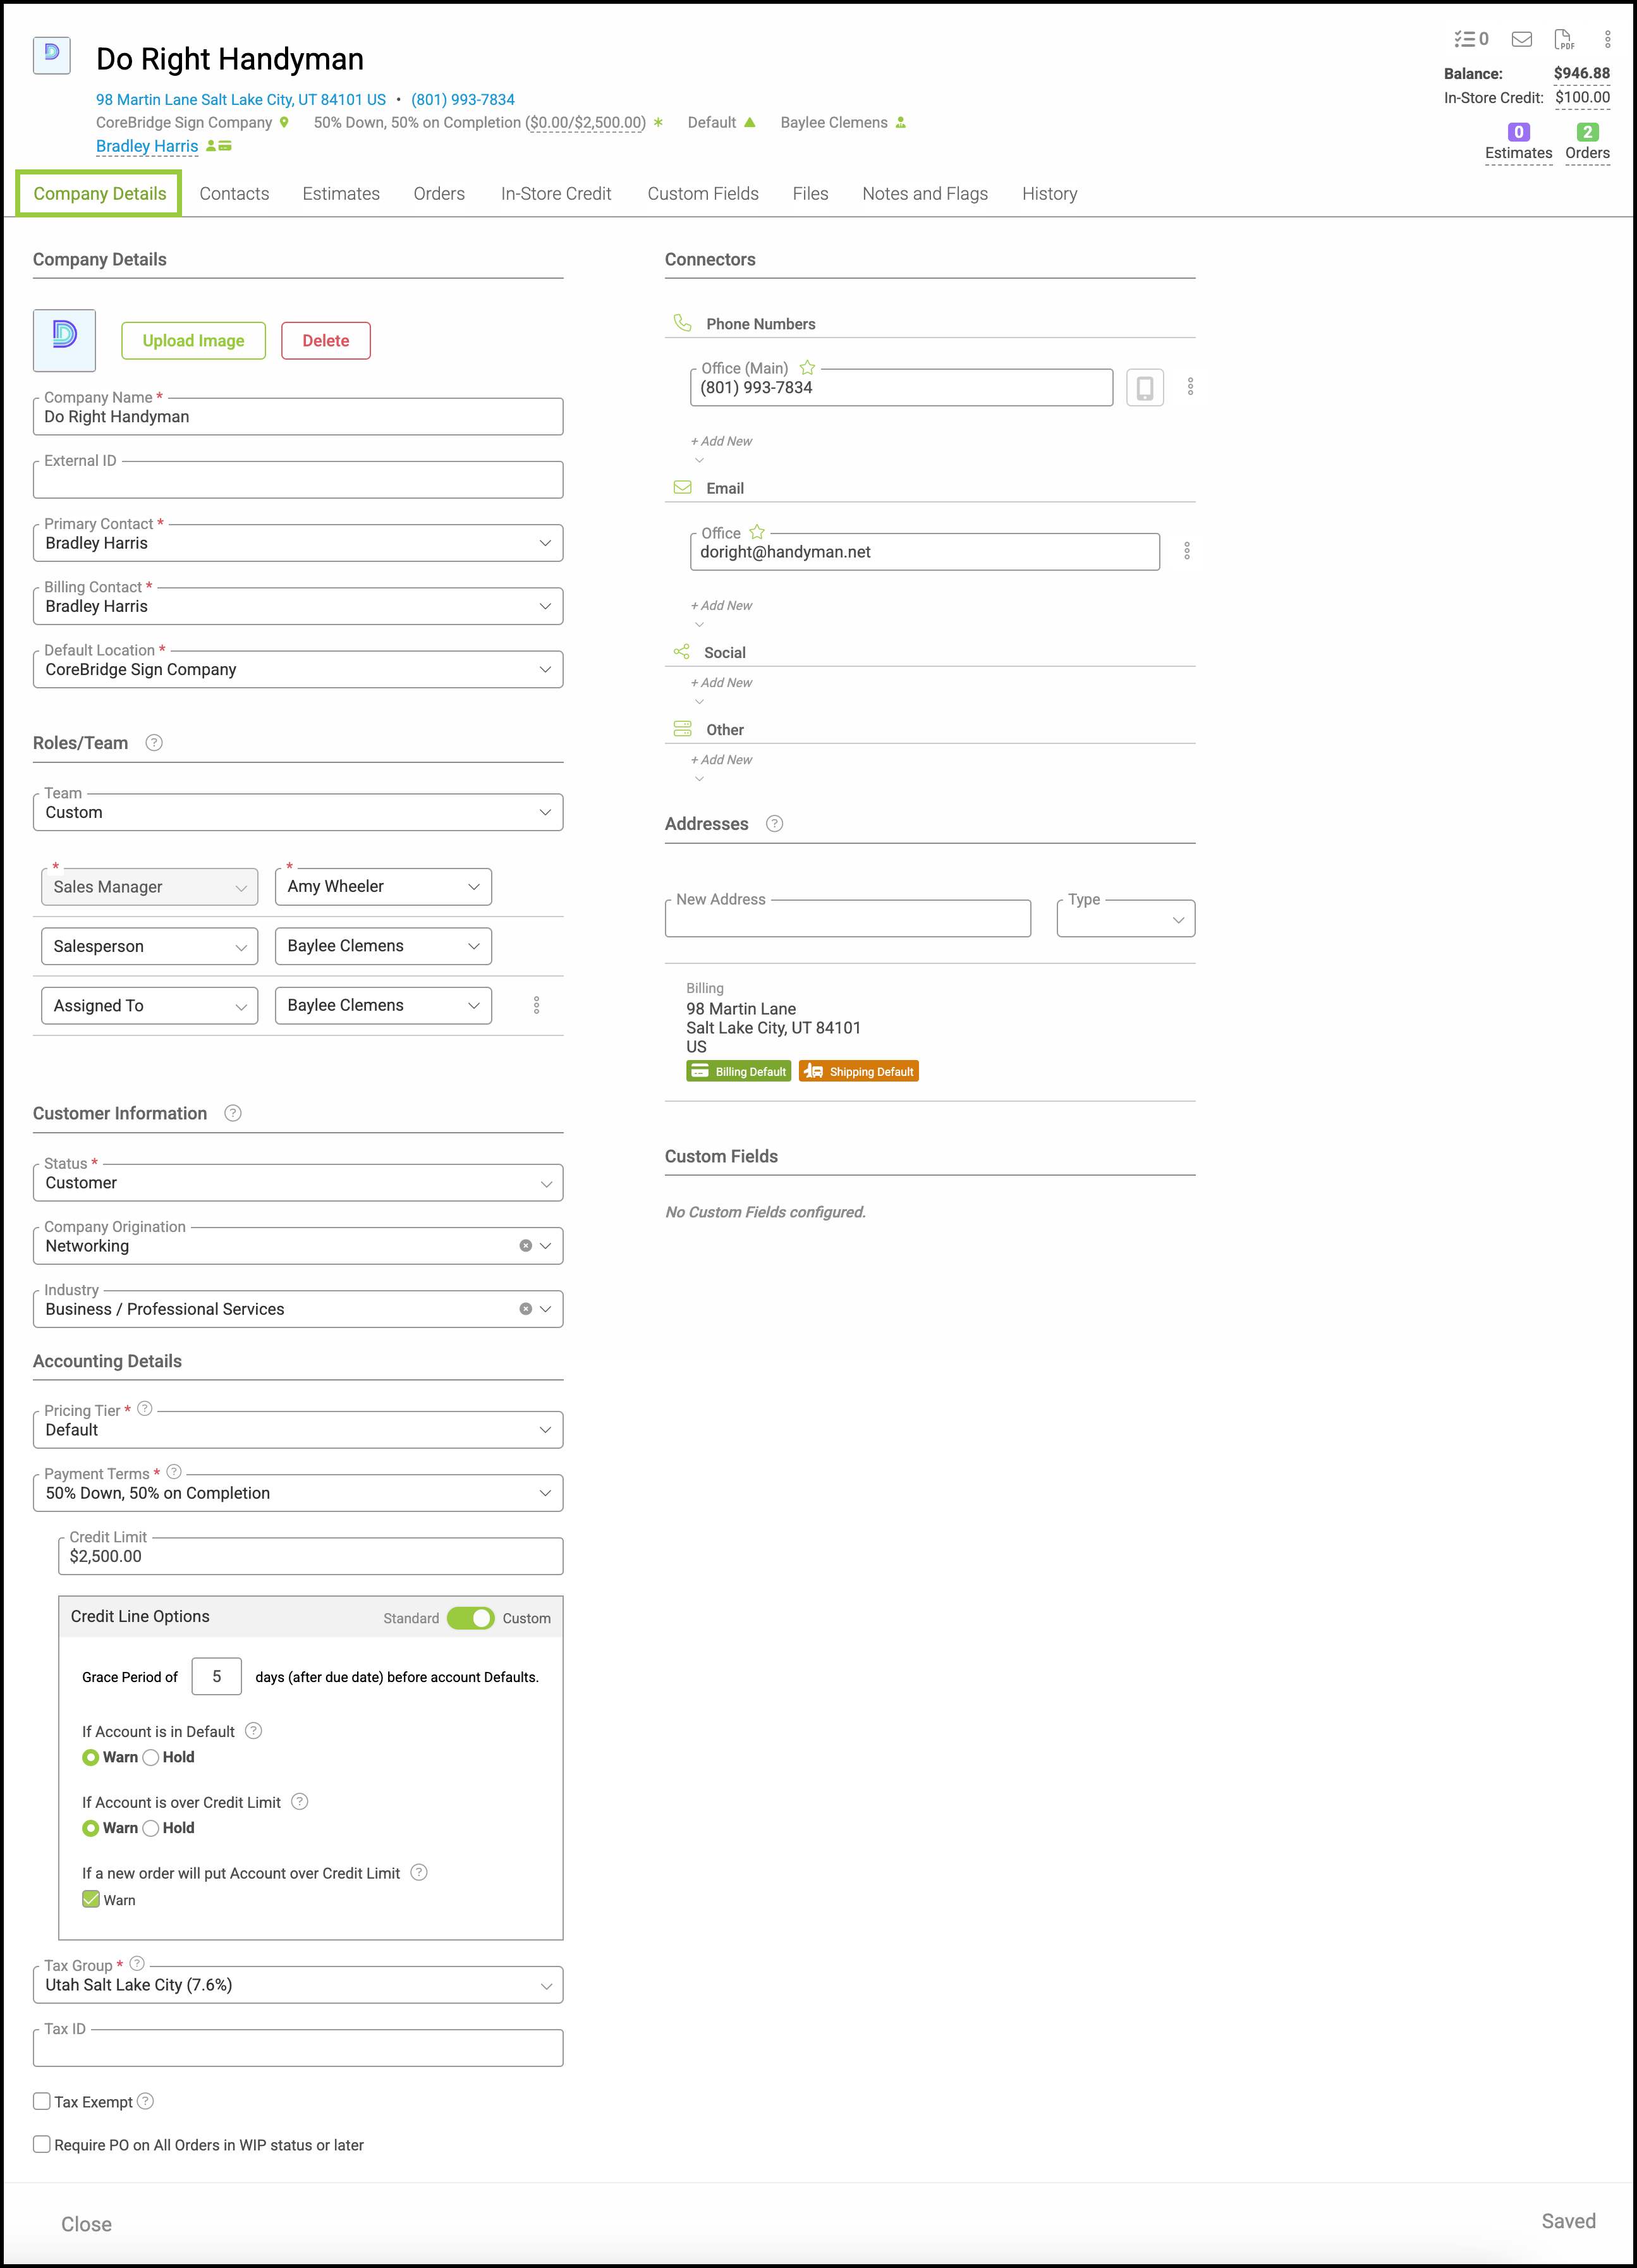Open three-dot menu on Assigned To row
Viewport: 1637px width, 2268px height.
pos(536,1005)
